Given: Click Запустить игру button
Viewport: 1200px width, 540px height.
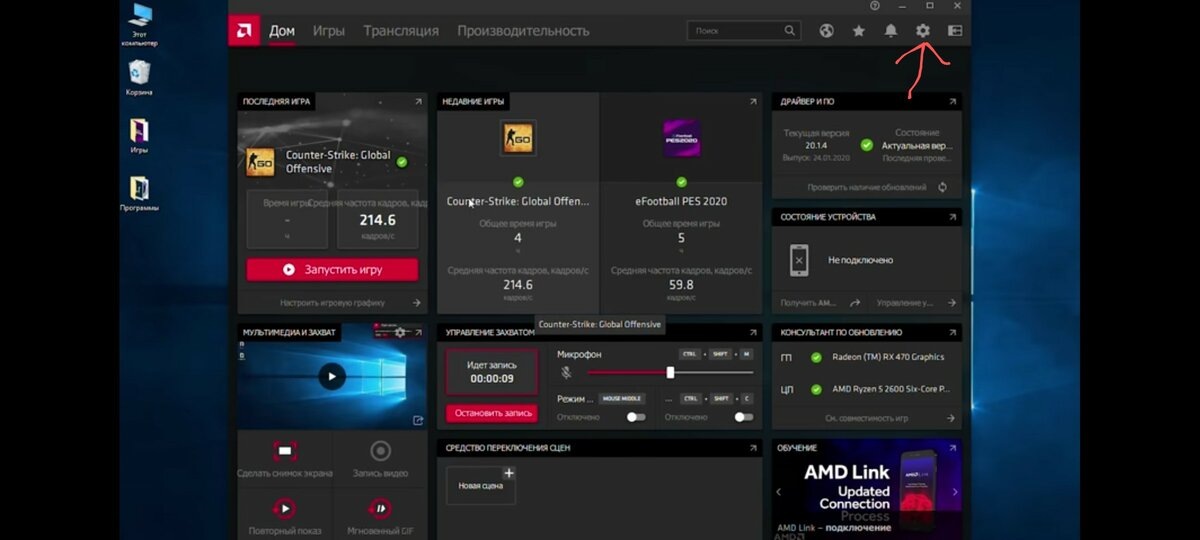Looking at the screenshot, I should coord(333,269).
